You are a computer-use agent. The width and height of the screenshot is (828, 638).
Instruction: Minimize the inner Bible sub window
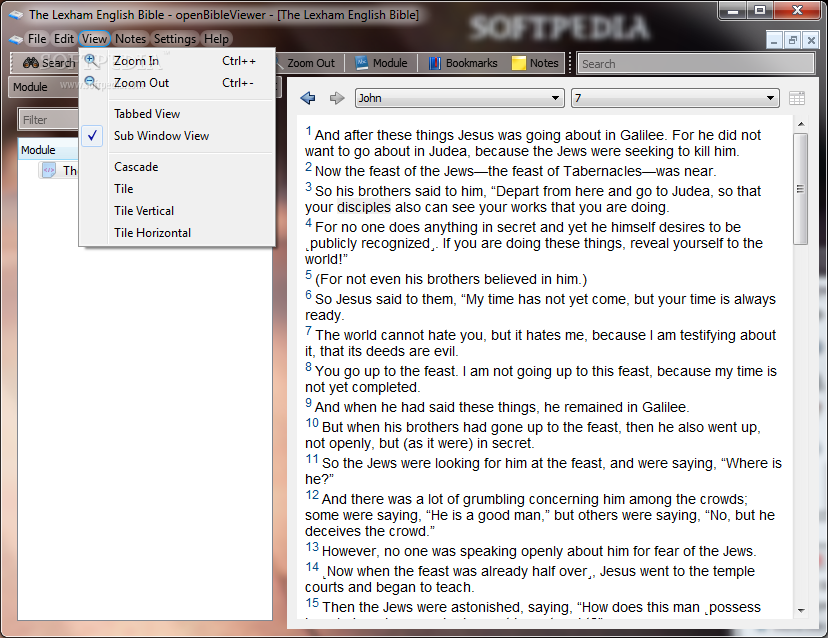[774, 40]
